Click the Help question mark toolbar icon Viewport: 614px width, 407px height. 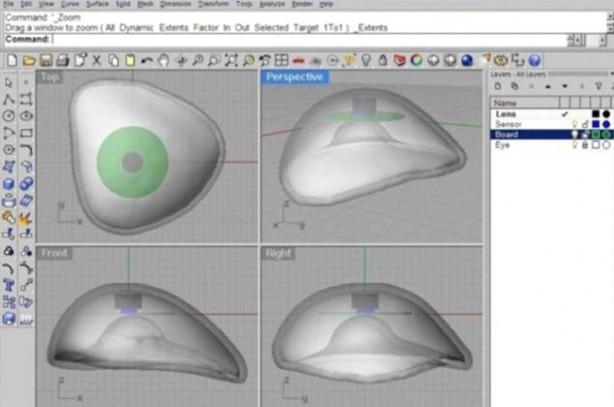[x=534, y=61]
